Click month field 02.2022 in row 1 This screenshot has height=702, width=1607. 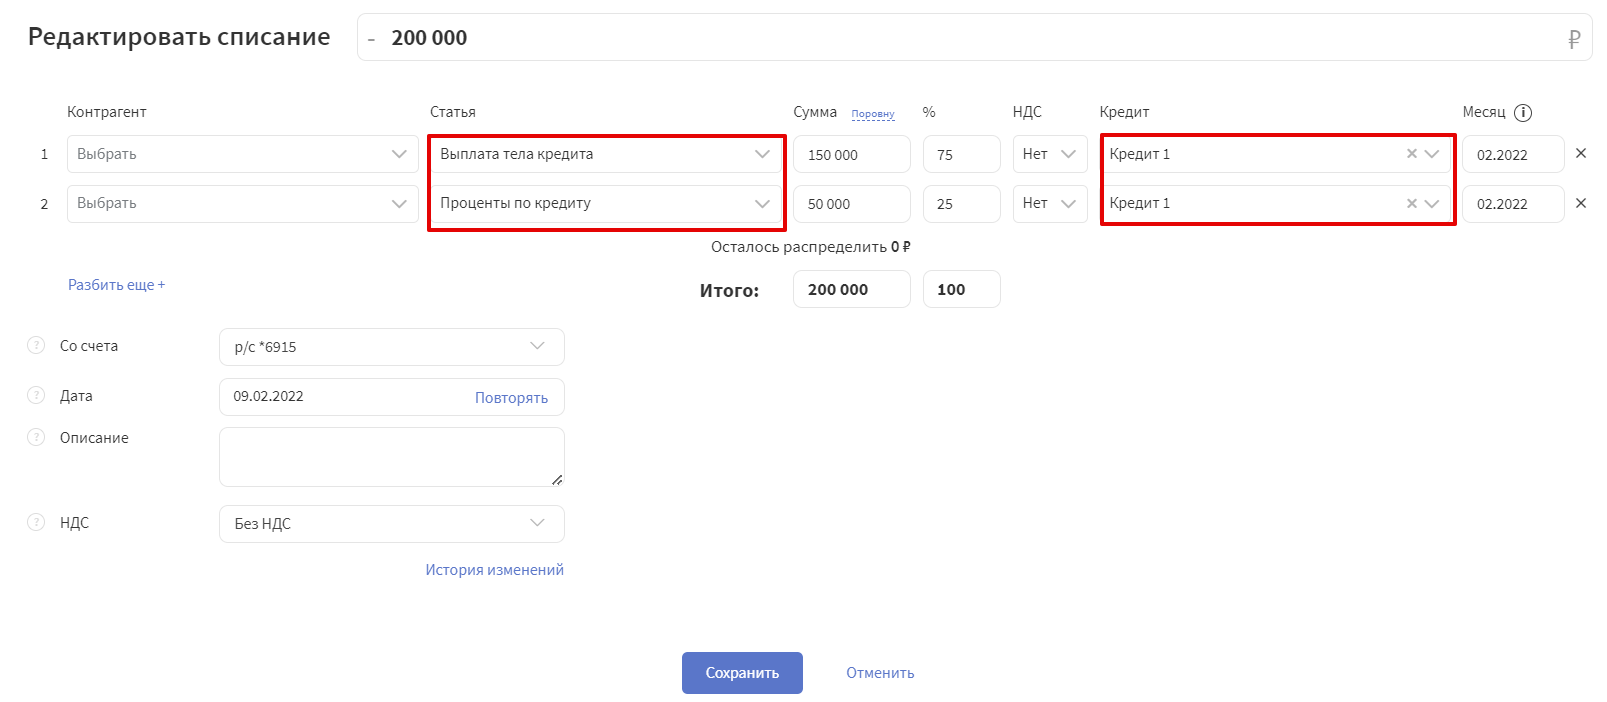click(1513, 154)
